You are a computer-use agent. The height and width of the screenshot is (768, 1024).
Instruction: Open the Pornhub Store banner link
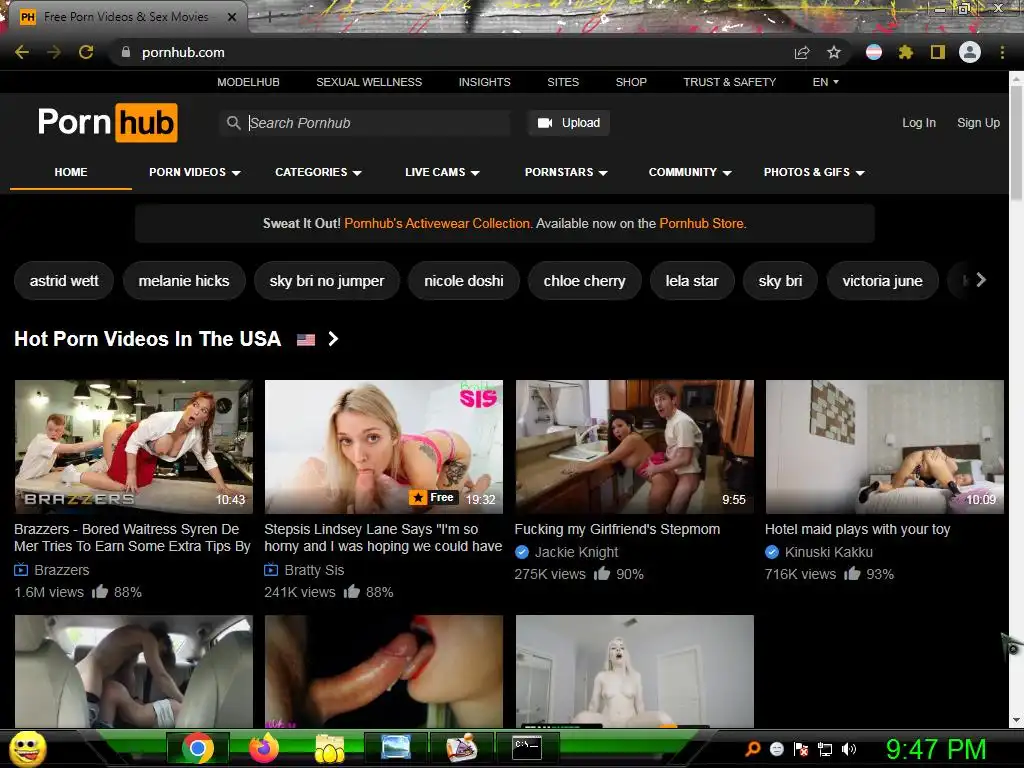coord(701,223)
